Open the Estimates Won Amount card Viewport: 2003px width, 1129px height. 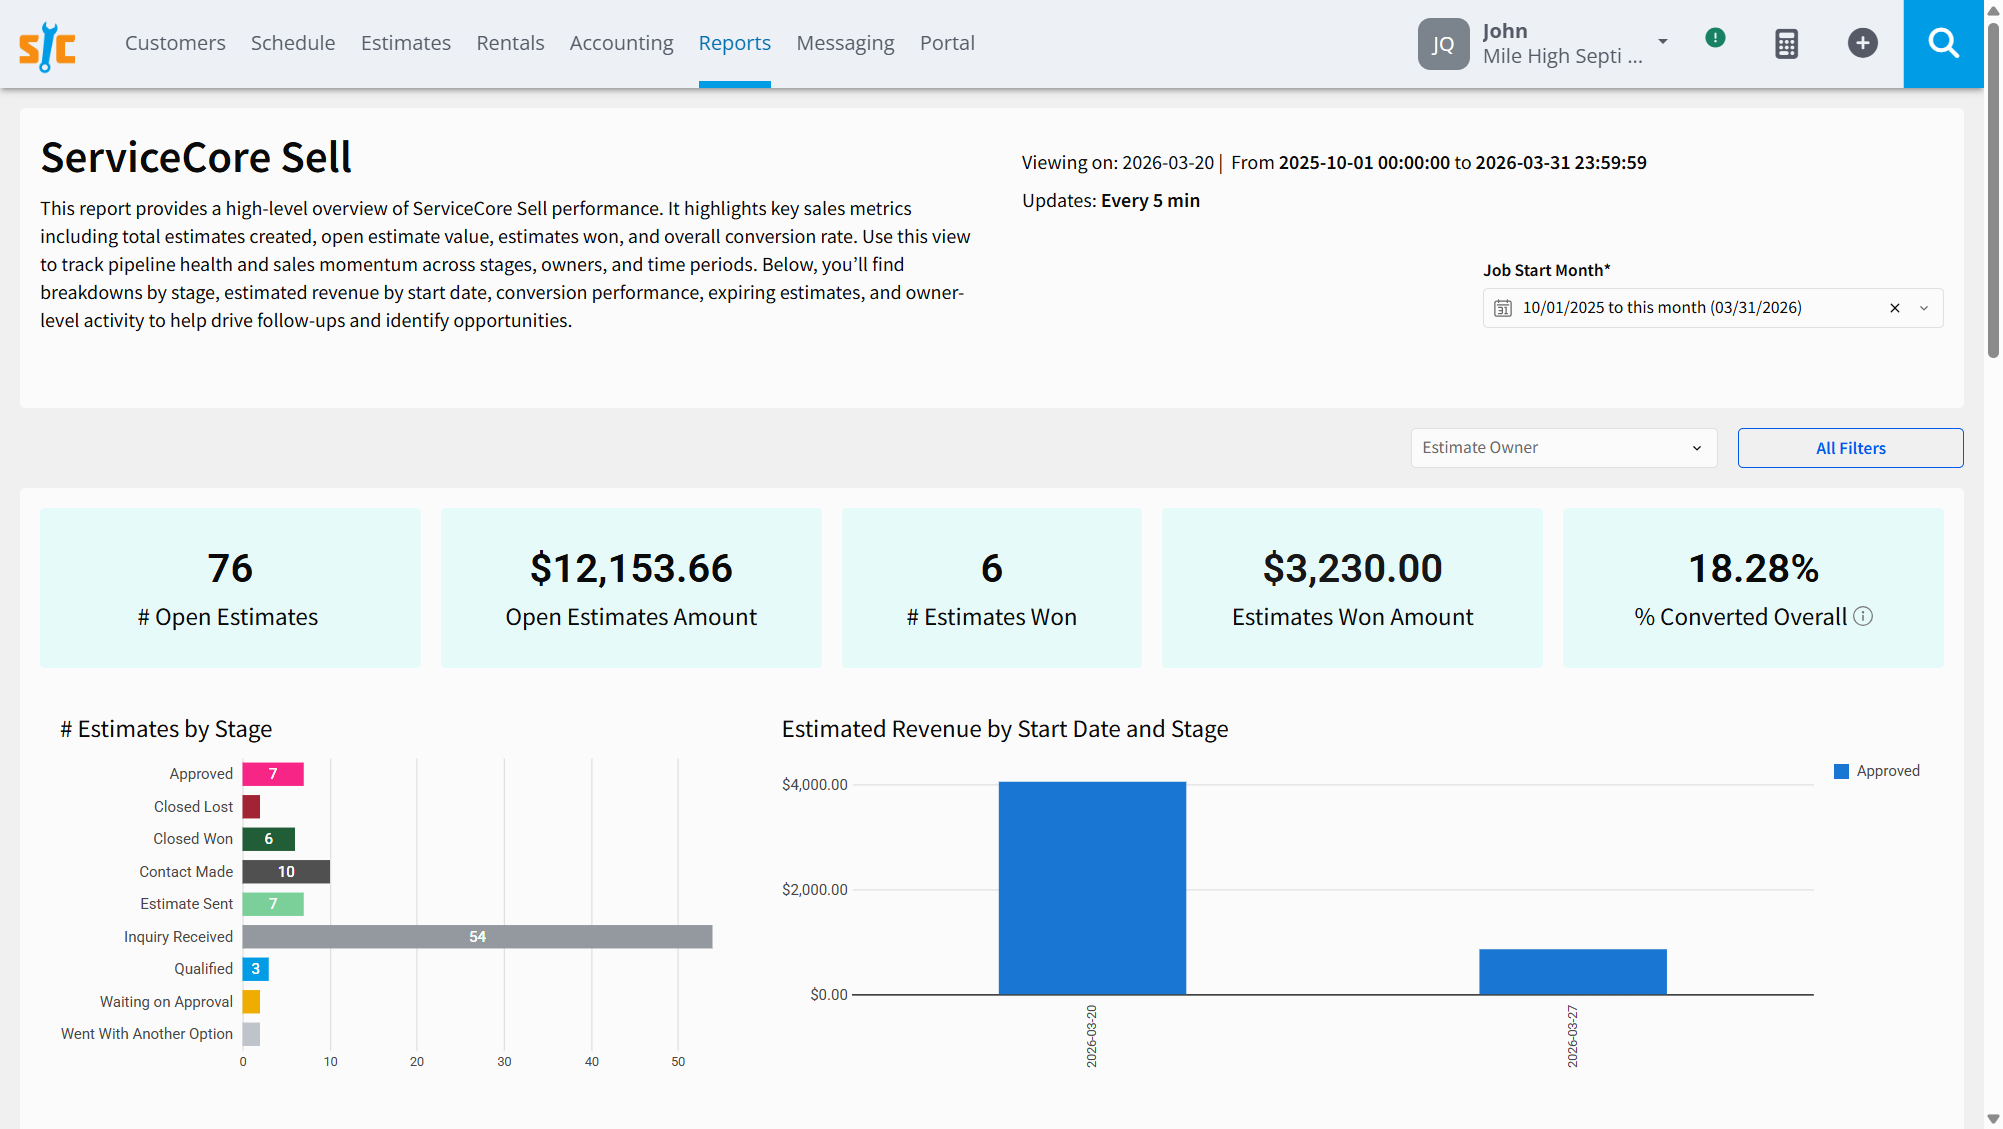point(1352,588)
